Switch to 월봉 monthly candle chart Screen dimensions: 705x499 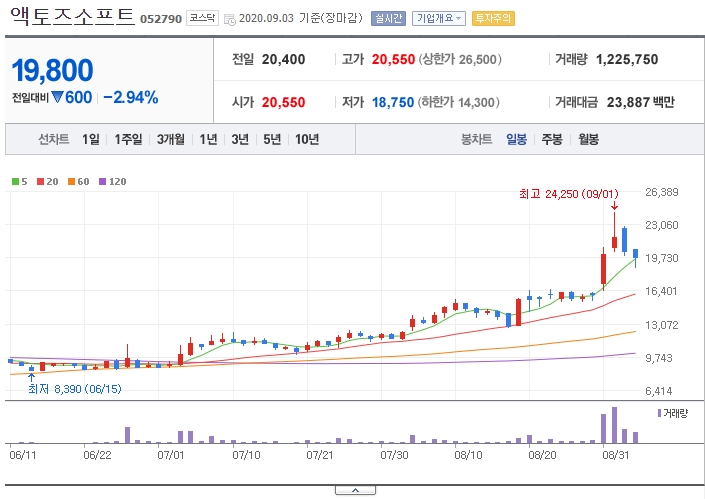click(589, 139)
